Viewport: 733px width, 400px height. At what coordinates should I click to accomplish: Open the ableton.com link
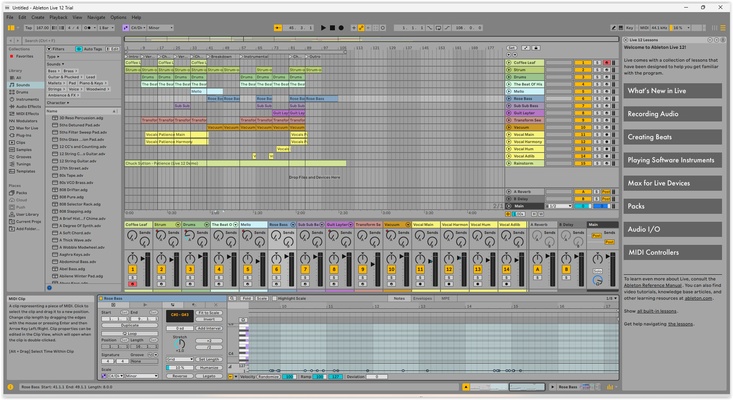click(x=698, y=298)
